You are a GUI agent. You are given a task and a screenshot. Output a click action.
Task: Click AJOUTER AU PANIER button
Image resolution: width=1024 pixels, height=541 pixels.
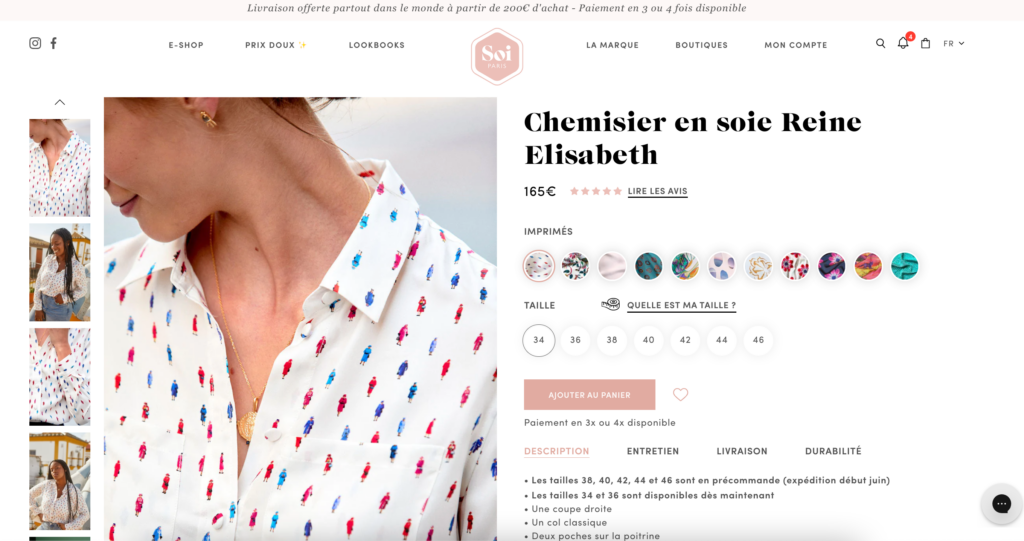point(590,395)
